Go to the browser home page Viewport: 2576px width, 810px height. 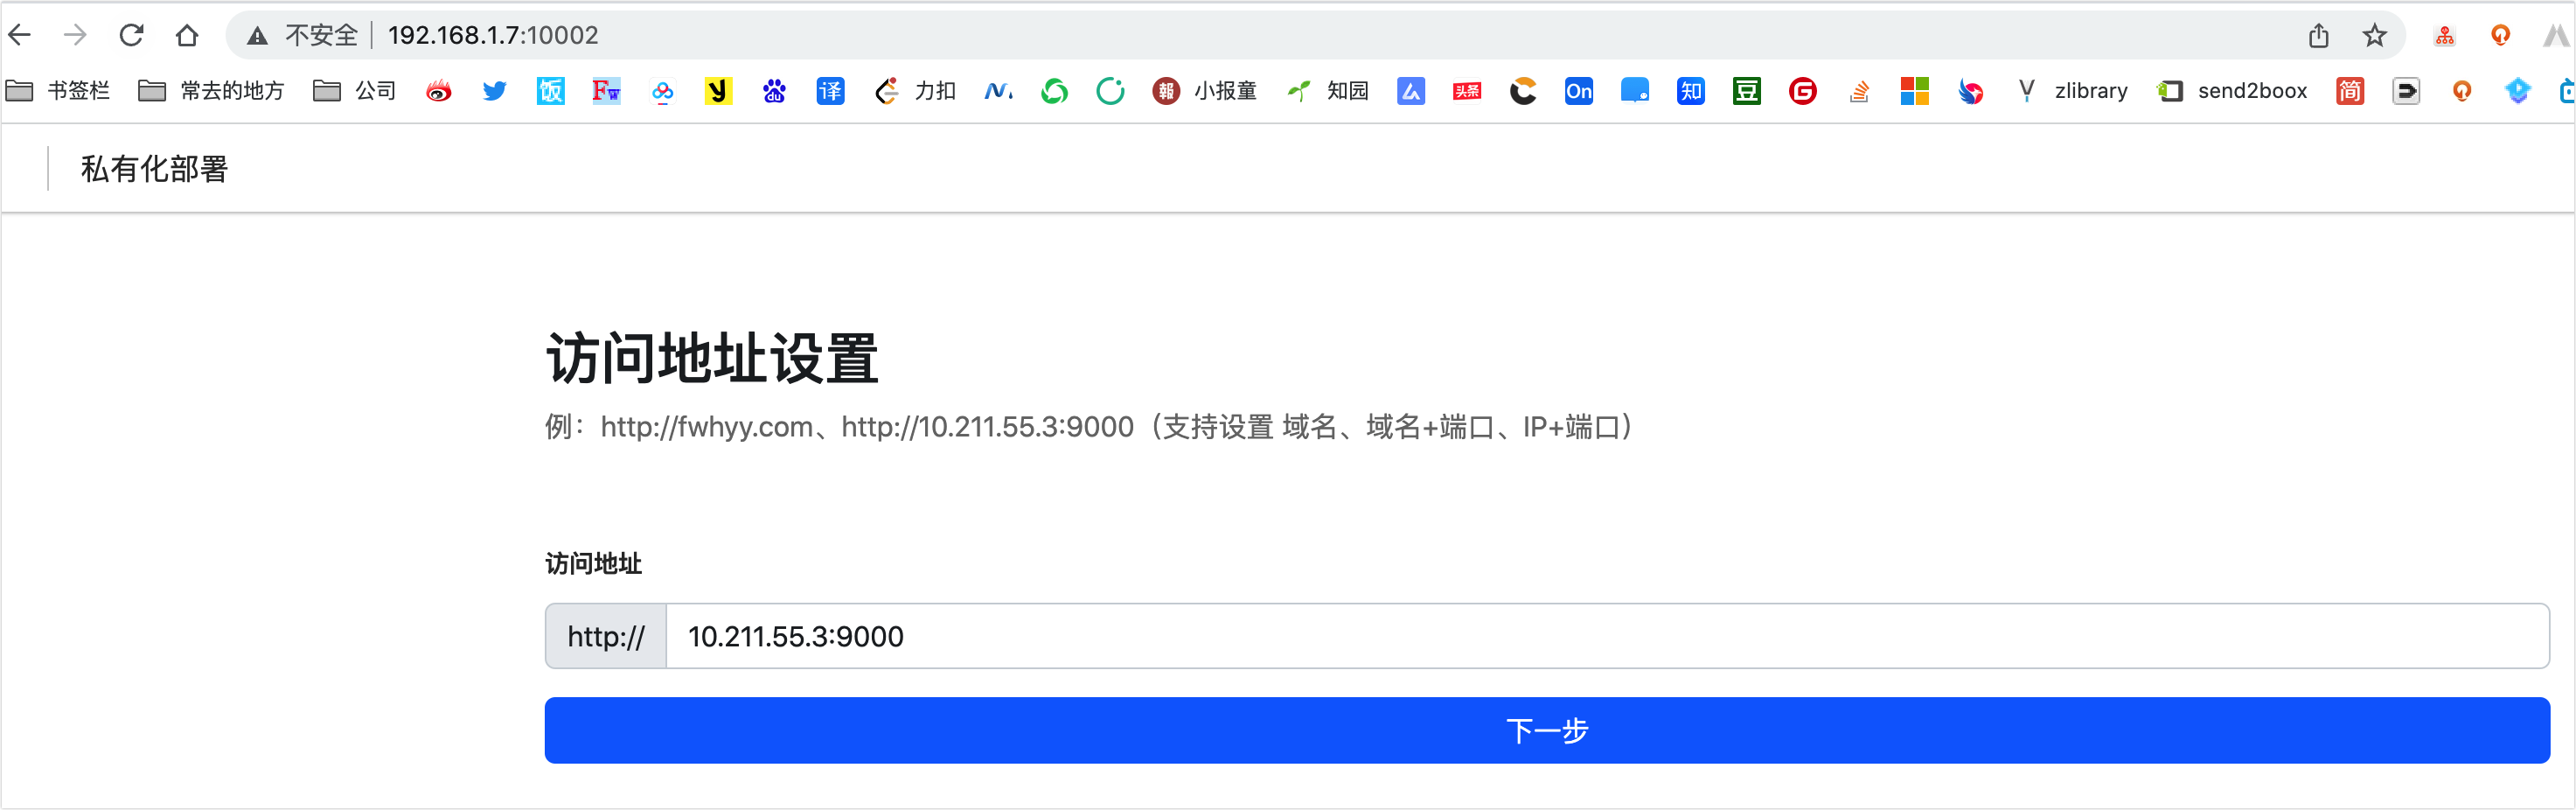pos(187,35)
